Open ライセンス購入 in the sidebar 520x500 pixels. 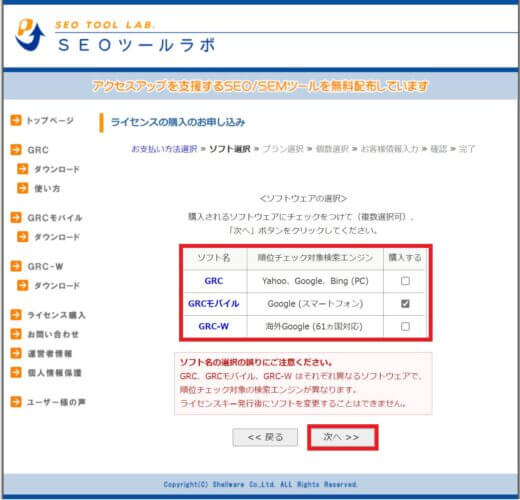pyautogui.click(x=56, y=315)
